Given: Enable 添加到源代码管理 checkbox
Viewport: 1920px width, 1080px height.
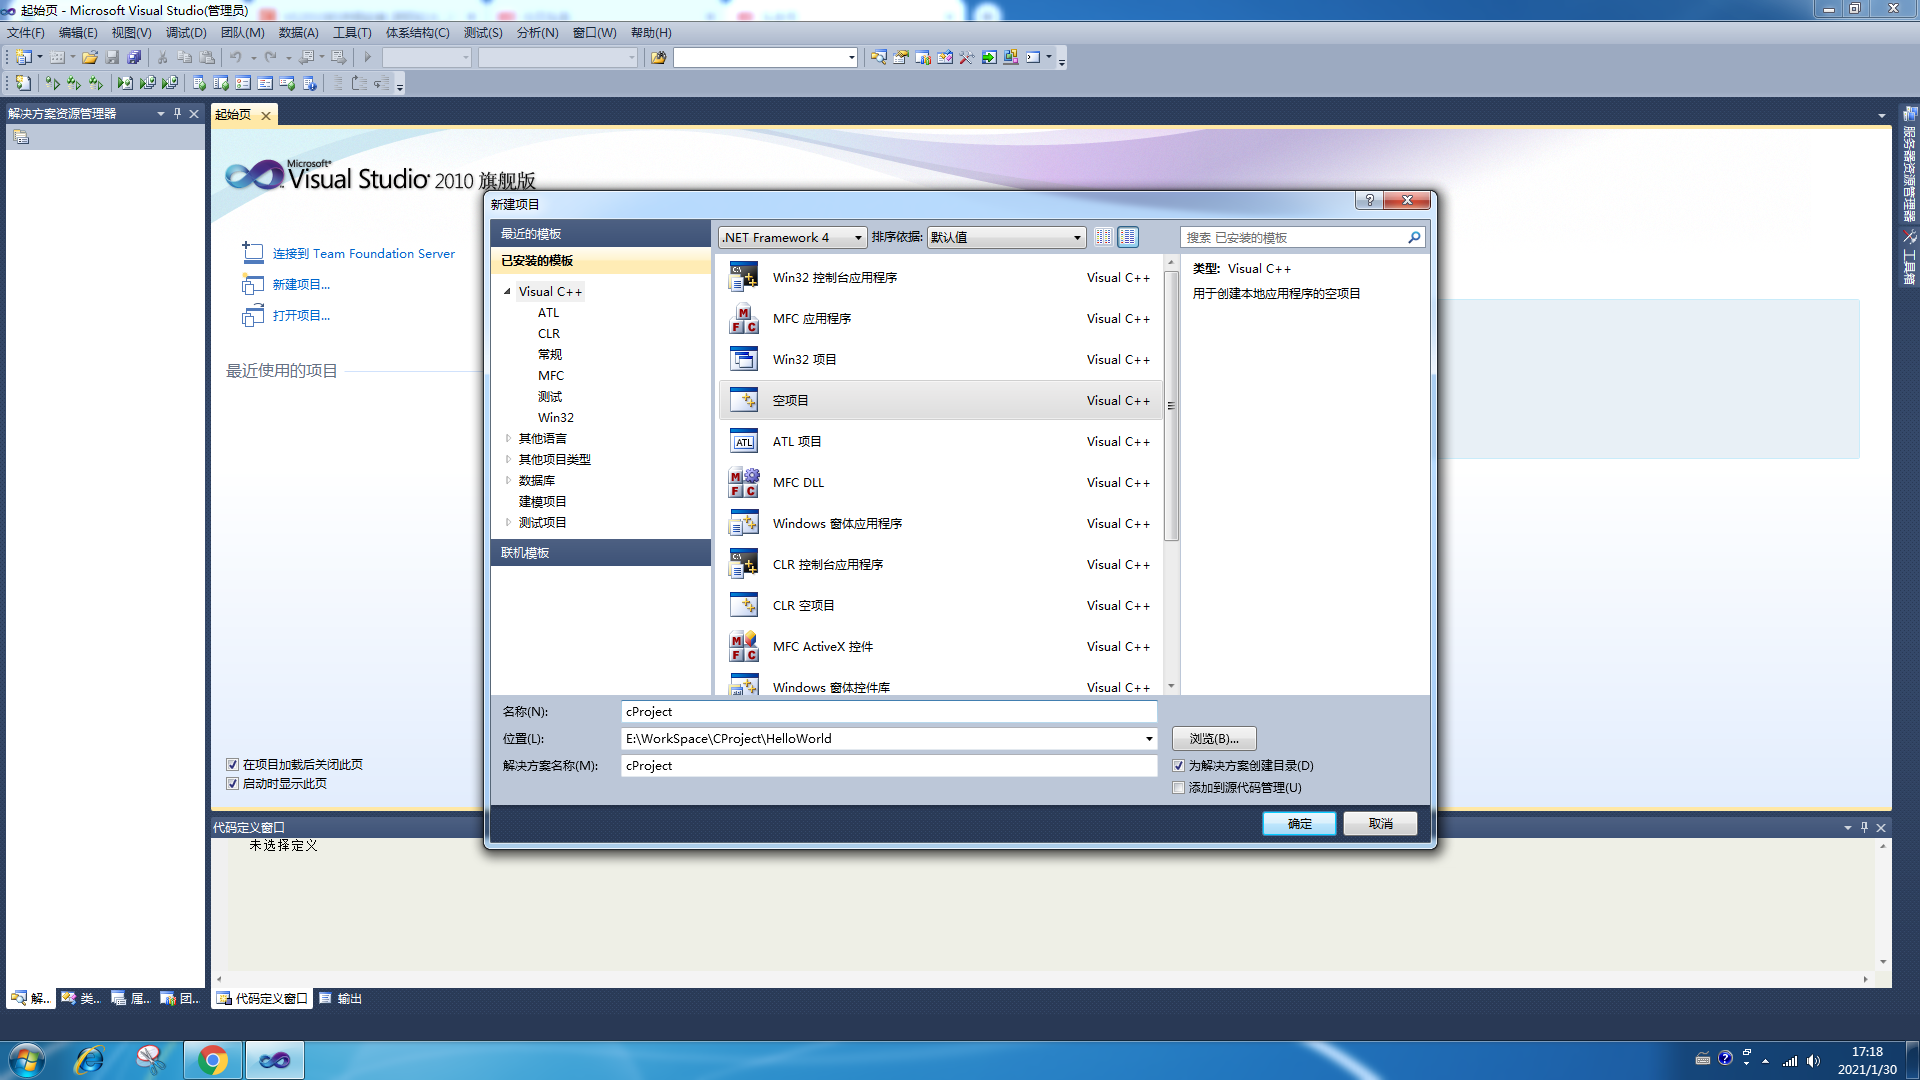Looking at the screenshot, I should (1178, 788).
